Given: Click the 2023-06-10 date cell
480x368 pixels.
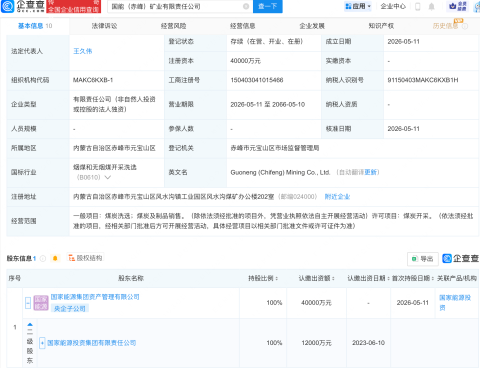Looking at the screenshot, I should point(368,343).
